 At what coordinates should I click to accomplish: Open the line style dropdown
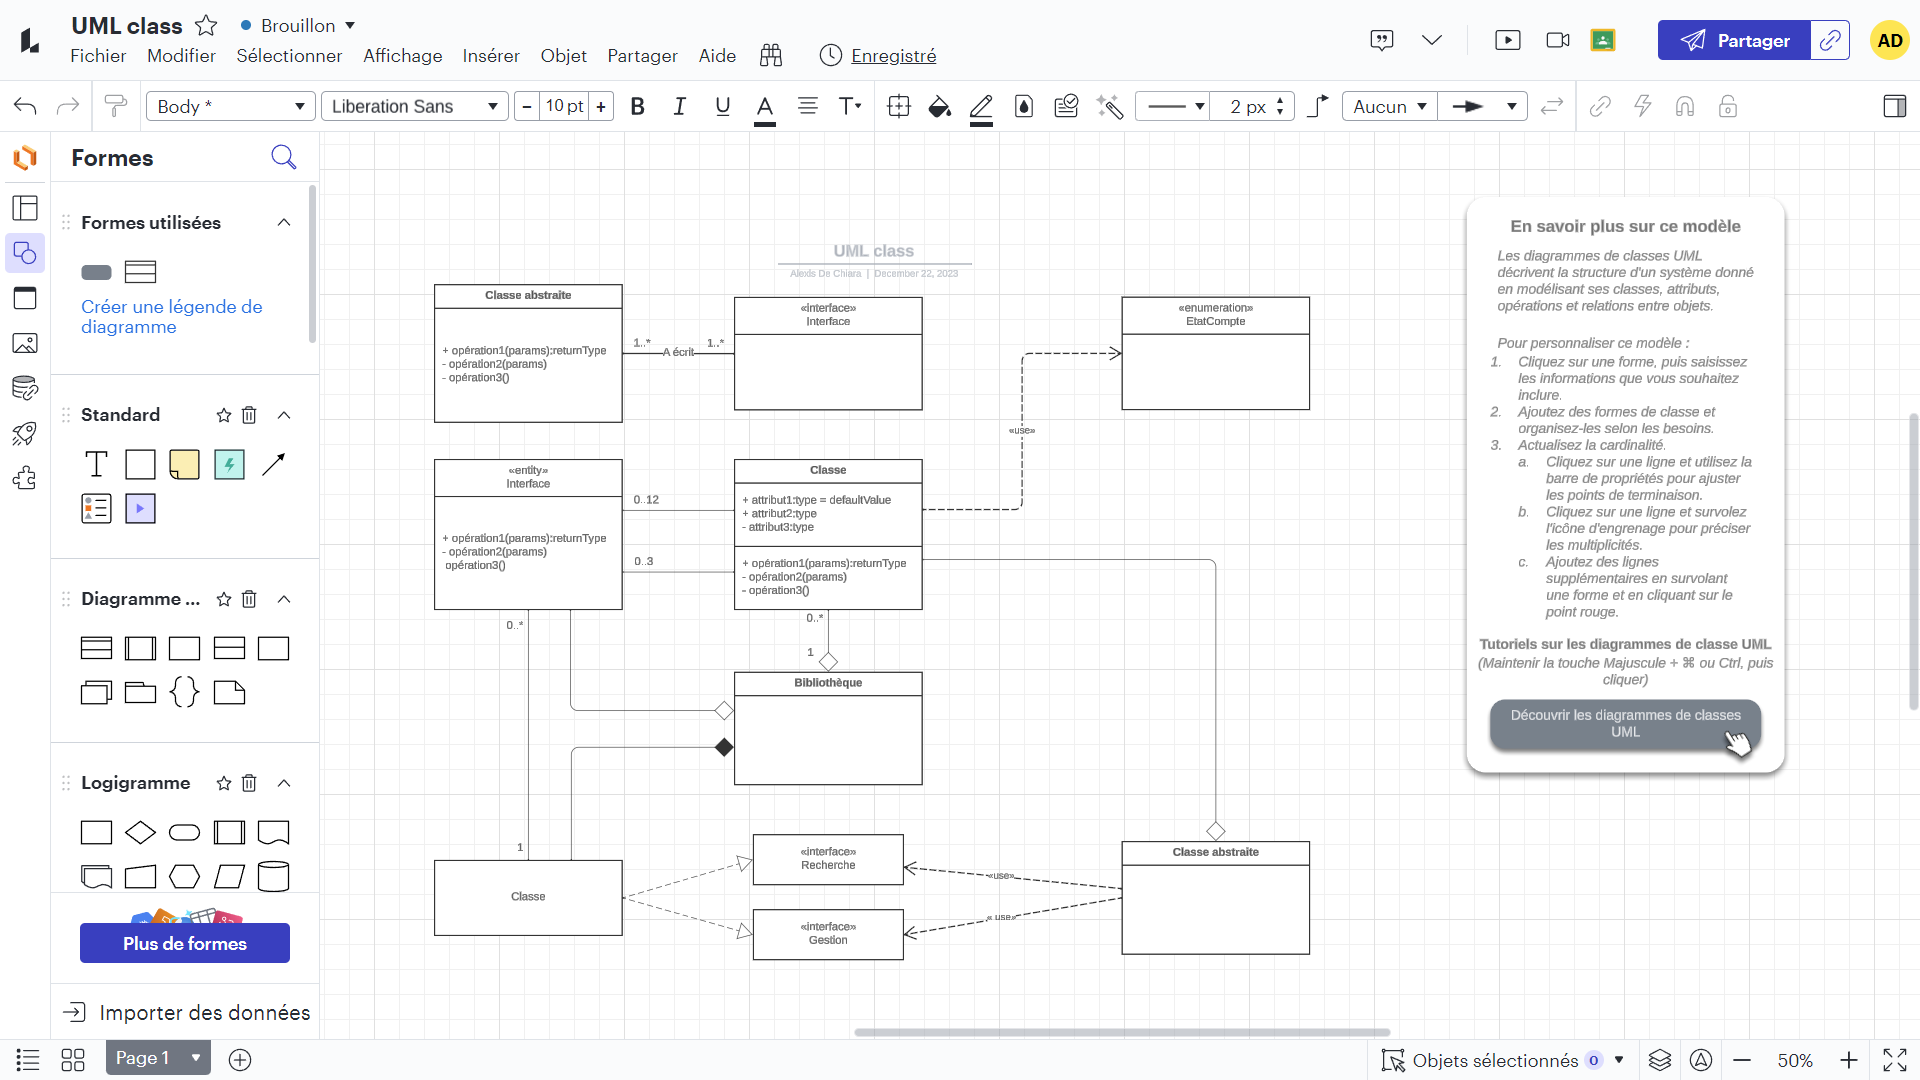click(1173, 106)
